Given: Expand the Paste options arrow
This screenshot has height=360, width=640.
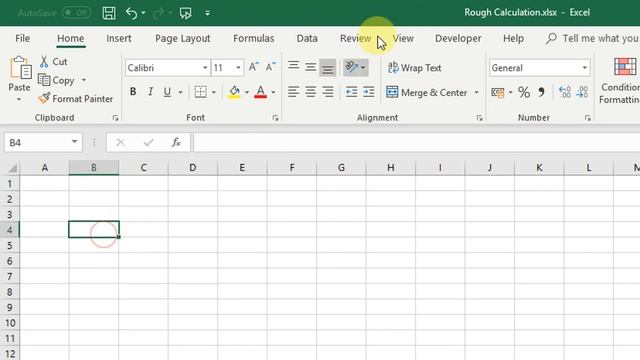Looking at the screenshot, I should pos(19,99).
